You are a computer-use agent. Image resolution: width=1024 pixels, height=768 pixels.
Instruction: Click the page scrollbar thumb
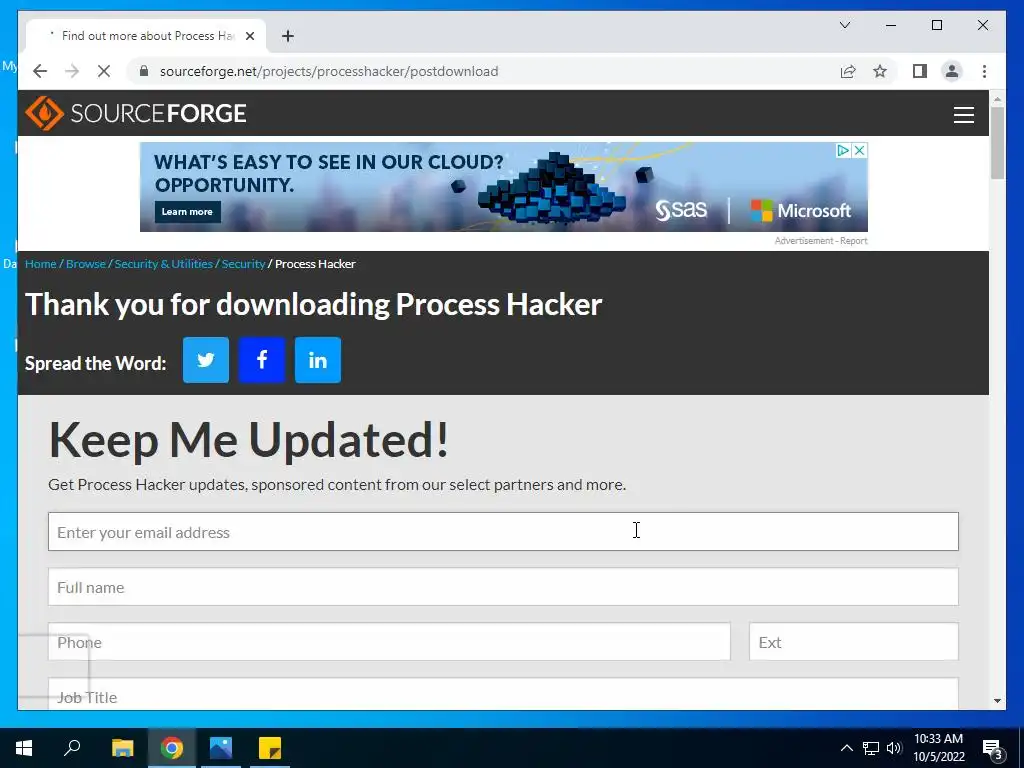997,142
